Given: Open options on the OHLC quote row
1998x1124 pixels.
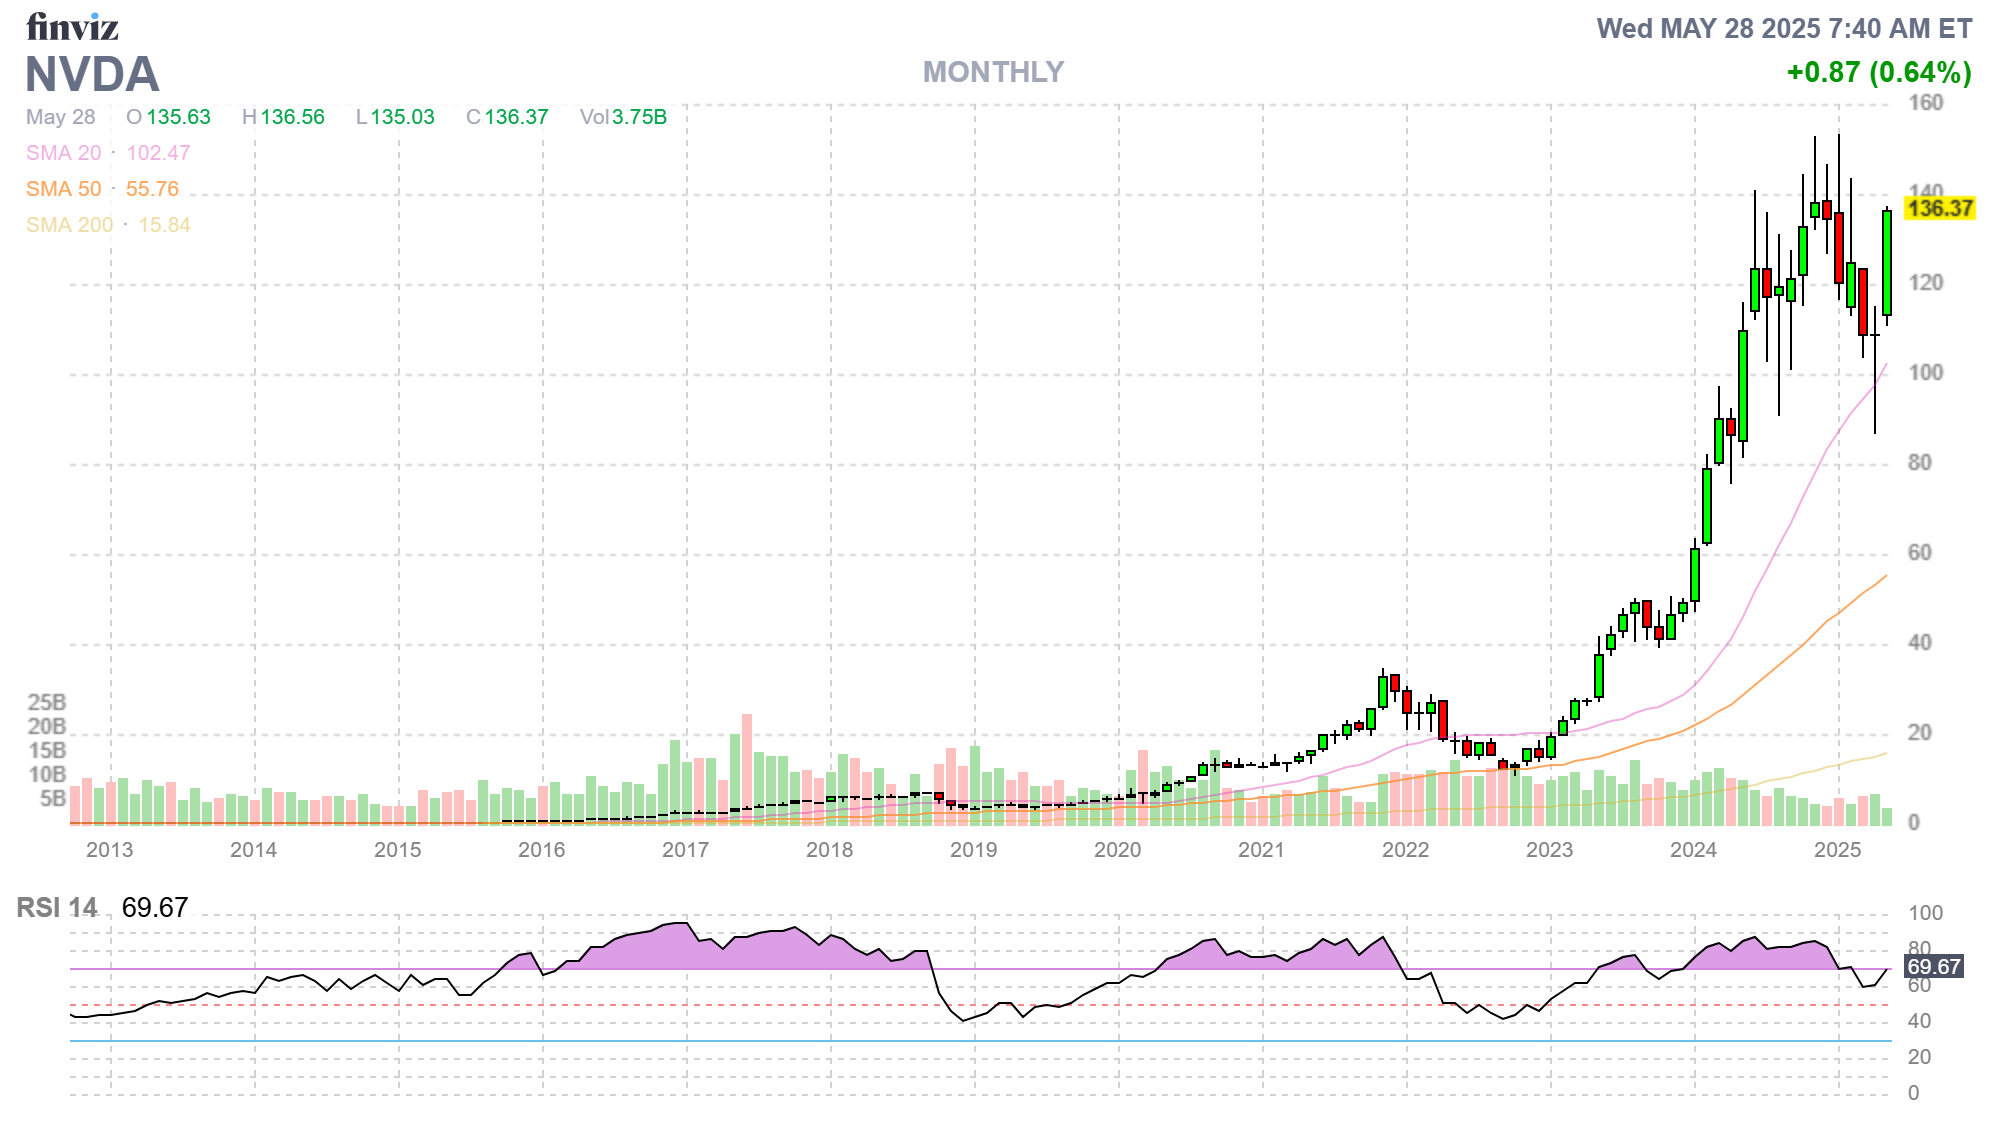Looking at the screenshot, I should click(x=340, y=117).
